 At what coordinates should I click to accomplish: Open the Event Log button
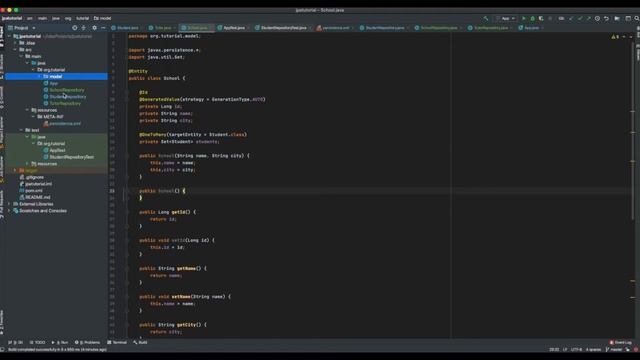pyautogui.click(x=621, y=342)
